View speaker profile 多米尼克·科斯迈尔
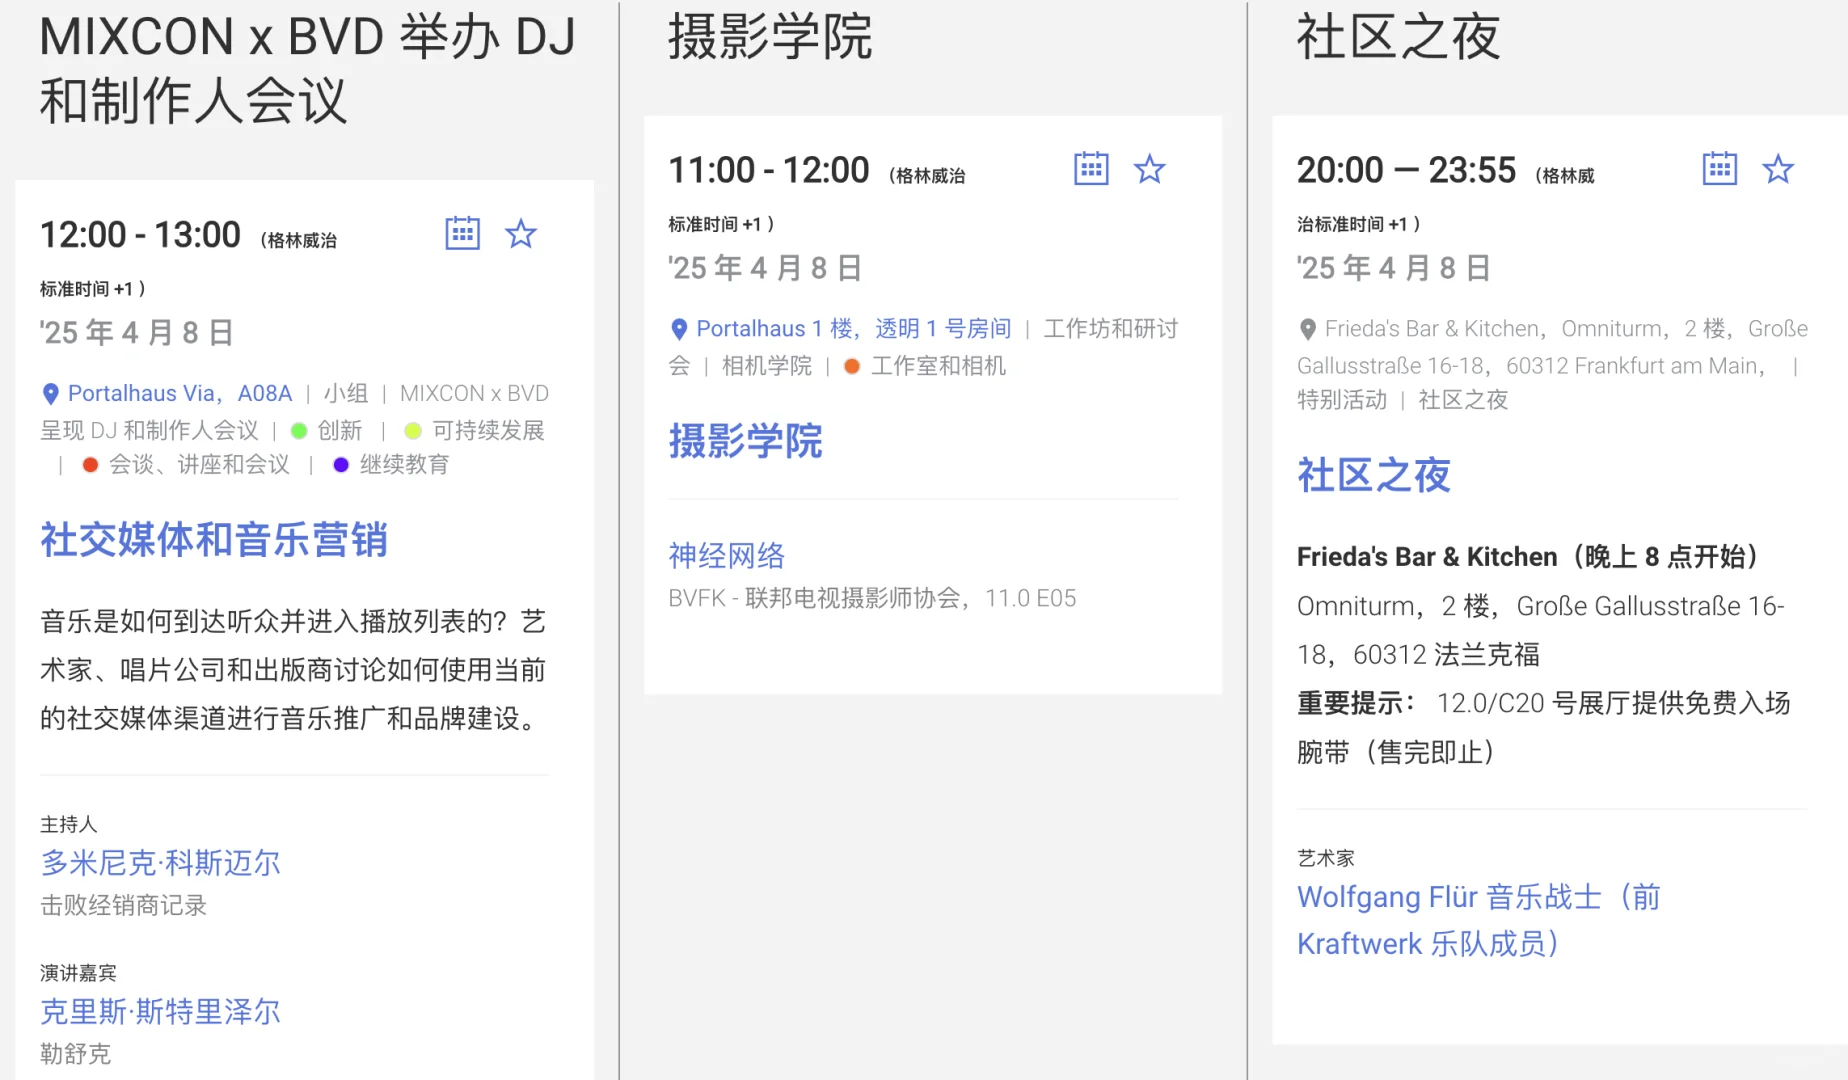 (x=160, y=862)
